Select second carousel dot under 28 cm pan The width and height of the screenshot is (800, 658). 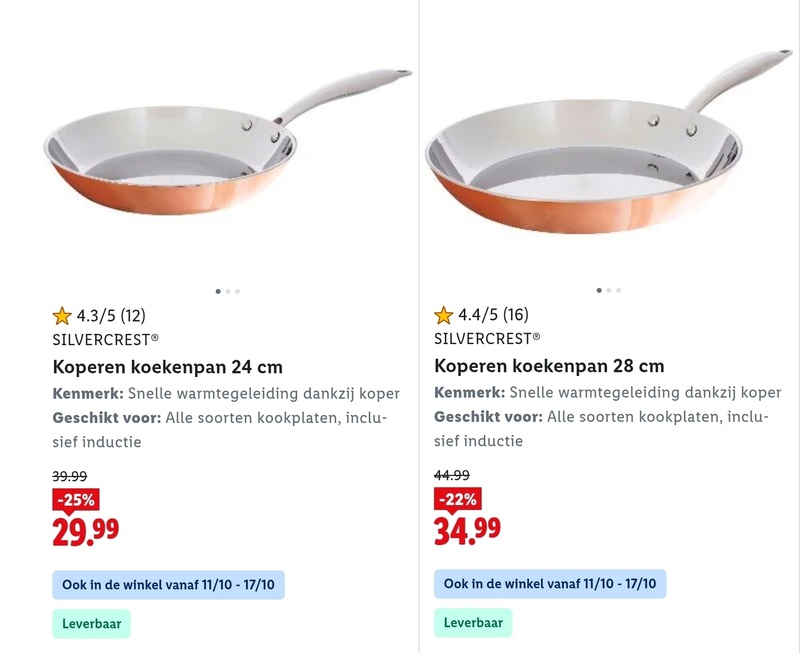click(x=609, y=290)
